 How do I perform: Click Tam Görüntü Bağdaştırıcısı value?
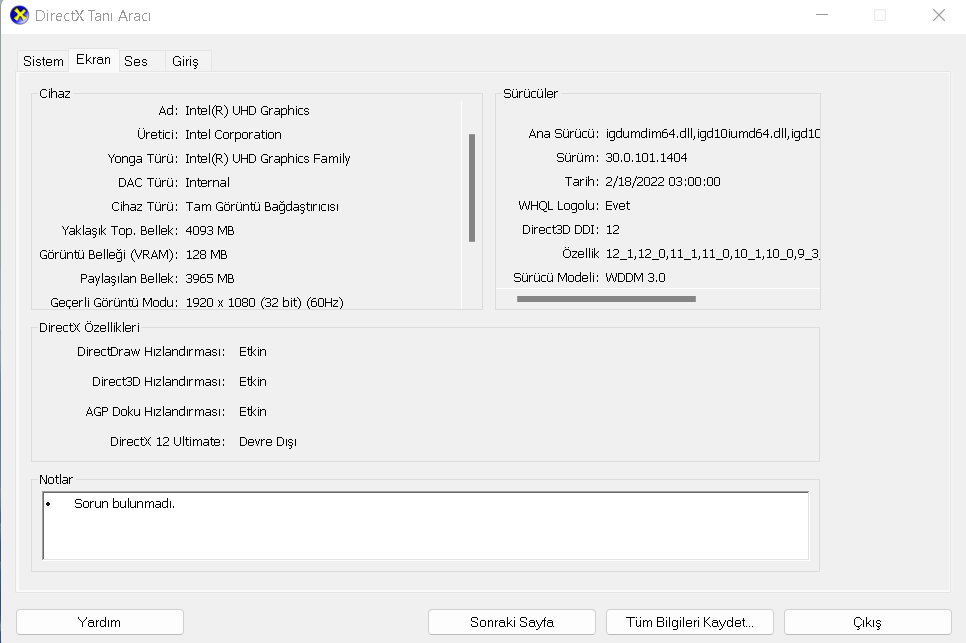[x=262, y=207]
